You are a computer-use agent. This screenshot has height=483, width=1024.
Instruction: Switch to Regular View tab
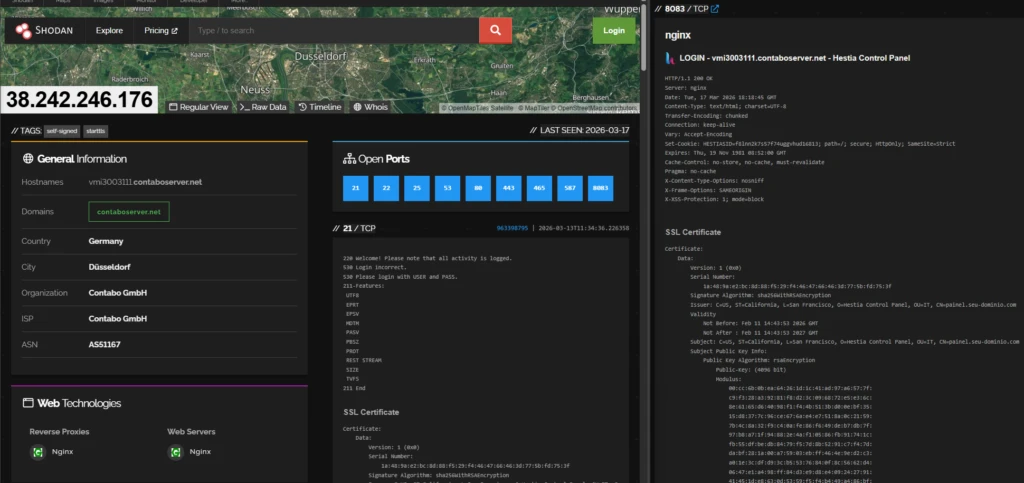198,106
